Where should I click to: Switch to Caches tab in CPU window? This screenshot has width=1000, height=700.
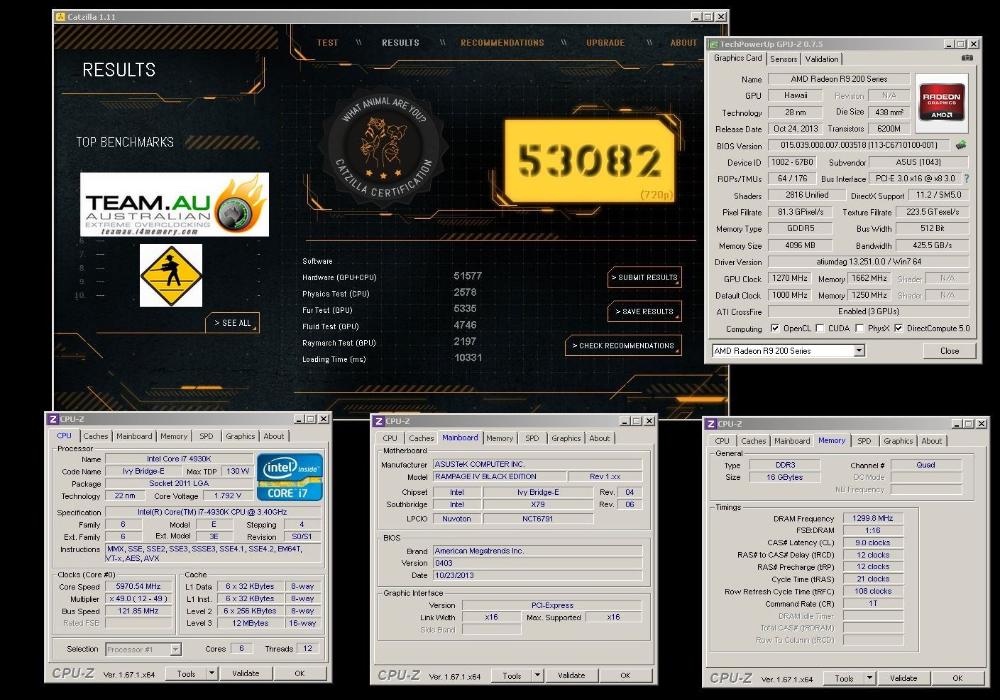[96, 436]
